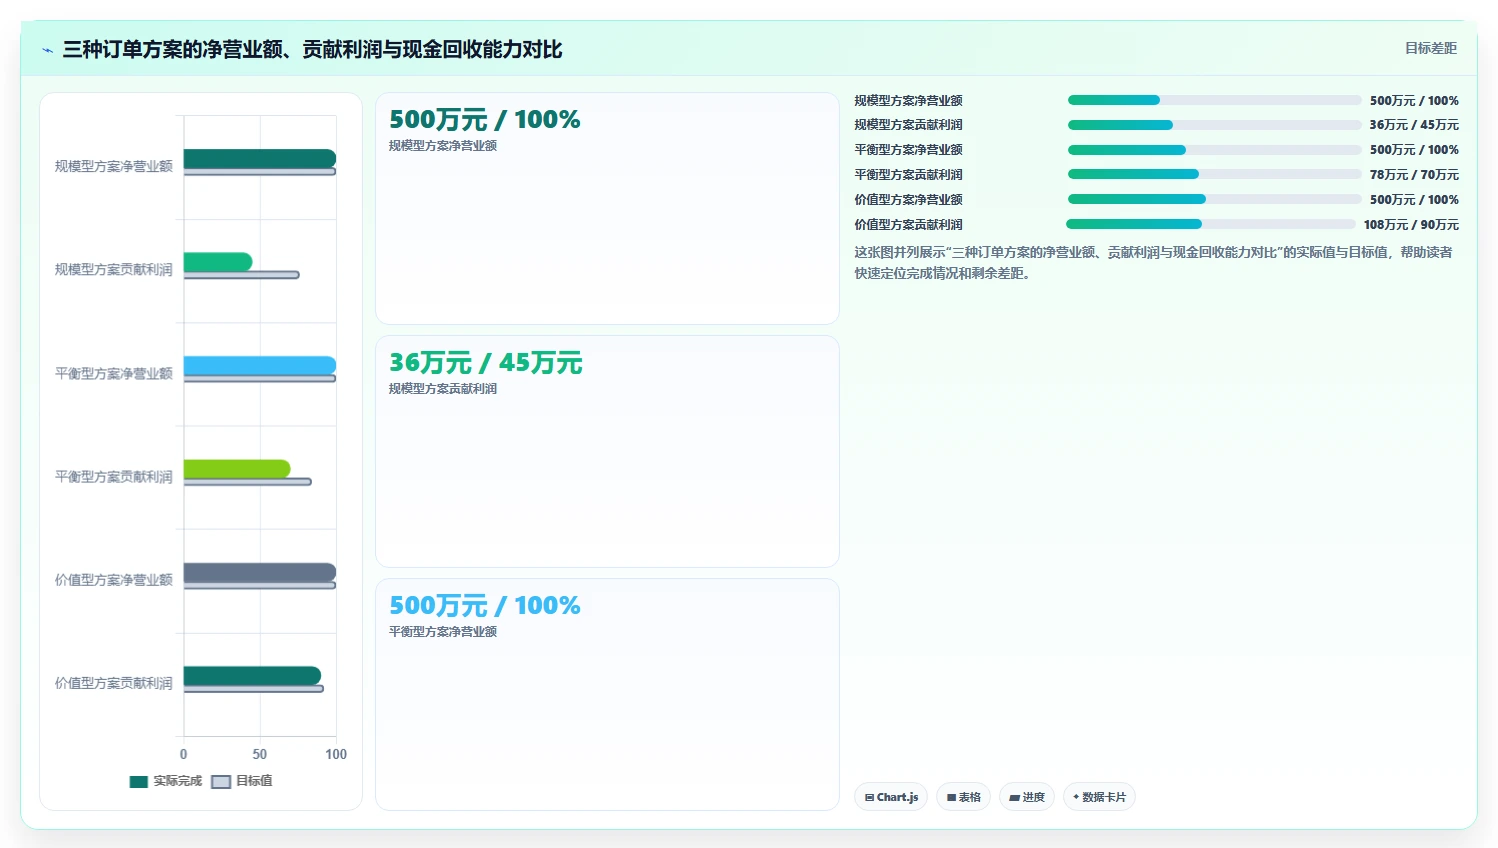Click the 规模型方案净营业额 chart bar

pos(260,159)
